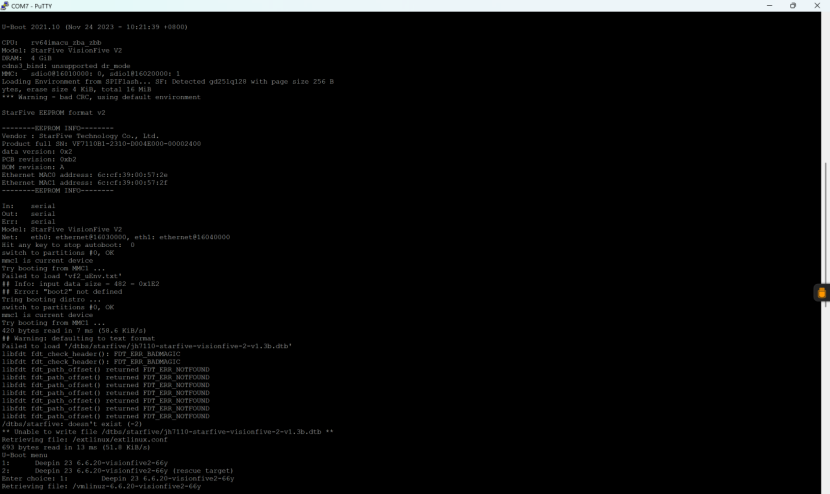Viewport: 830px width, 494px height.
Task: Click the Retrieving file vmlinuz line
Action: tap(101, 486)
